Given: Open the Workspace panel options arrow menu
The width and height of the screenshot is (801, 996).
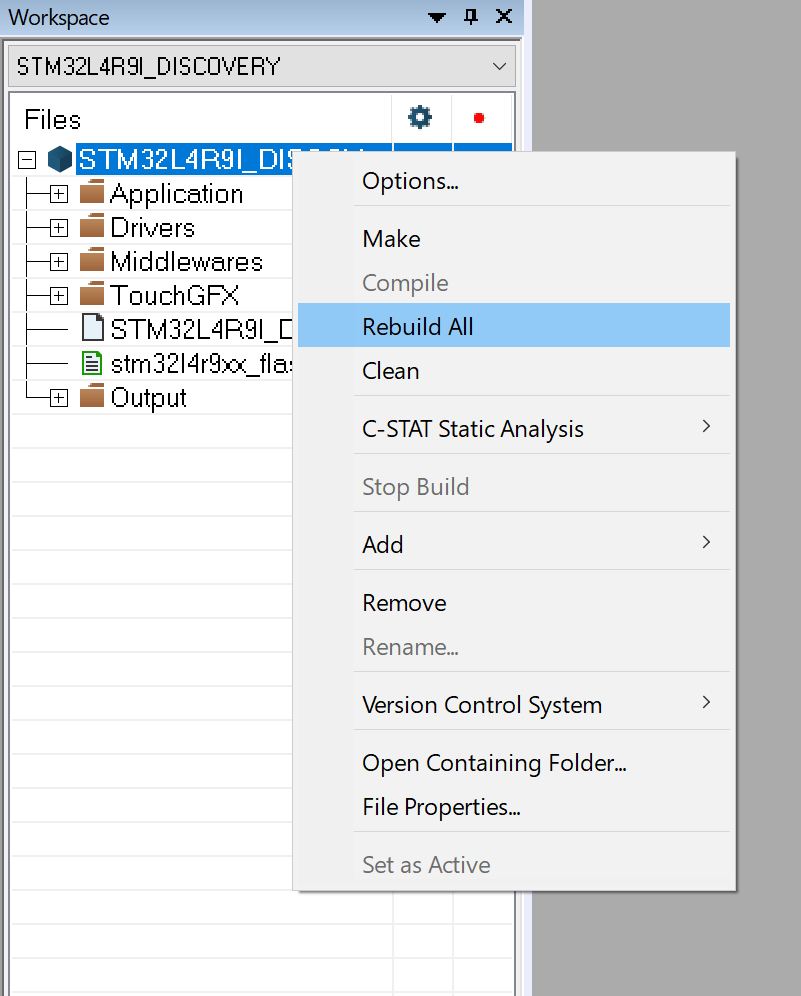Looking at the screenshot, I should coord(437,17).
